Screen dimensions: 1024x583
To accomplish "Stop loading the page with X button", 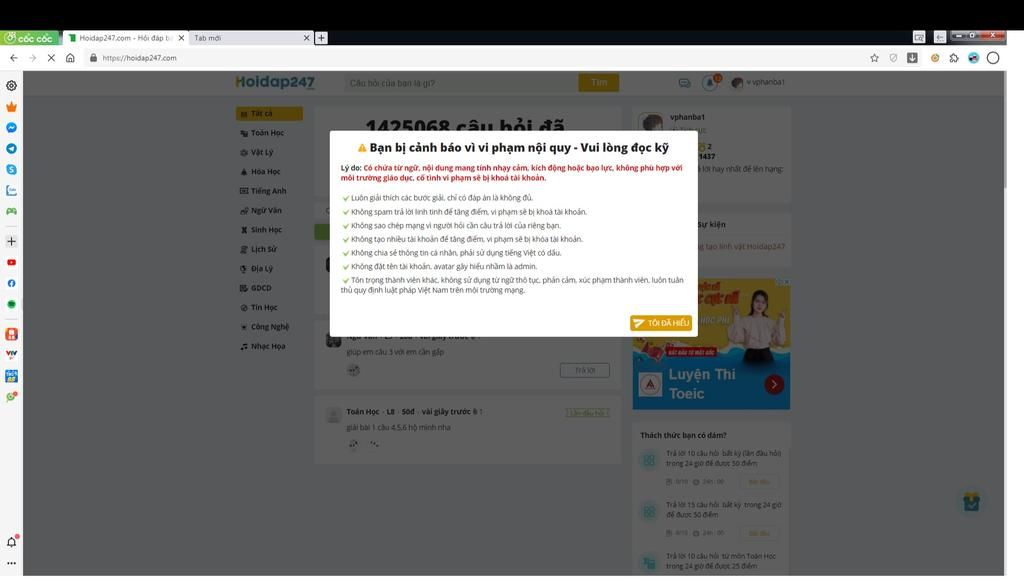I will click(51, 57).
